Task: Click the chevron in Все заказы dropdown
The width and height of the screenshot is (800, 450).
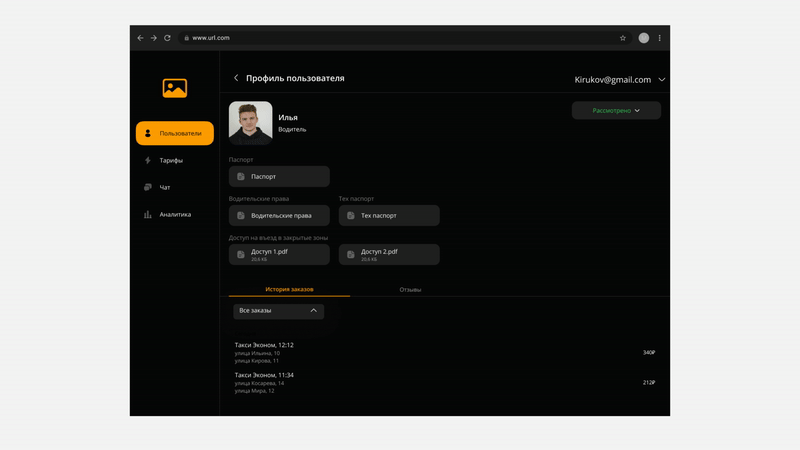Action: pyautogui.click(x=314, y=310)
